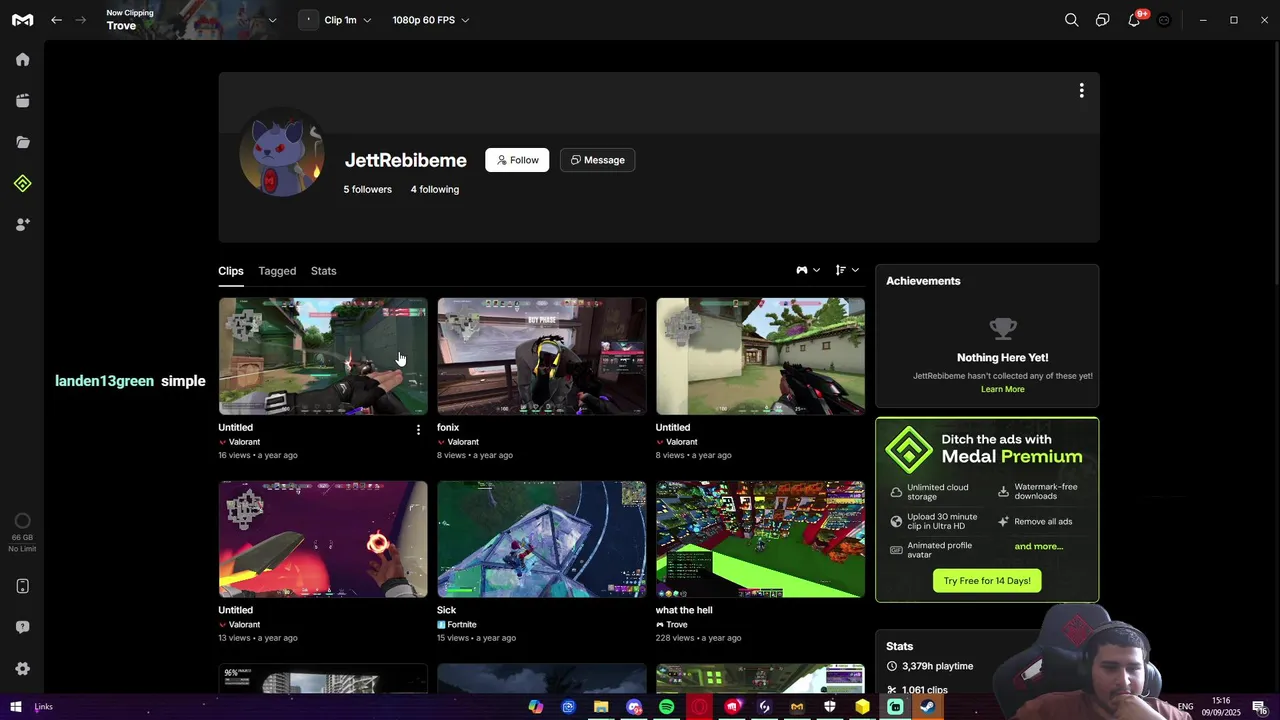
Task: Expand the Now Clipping Trove dropdown
Action: (272, 20)
